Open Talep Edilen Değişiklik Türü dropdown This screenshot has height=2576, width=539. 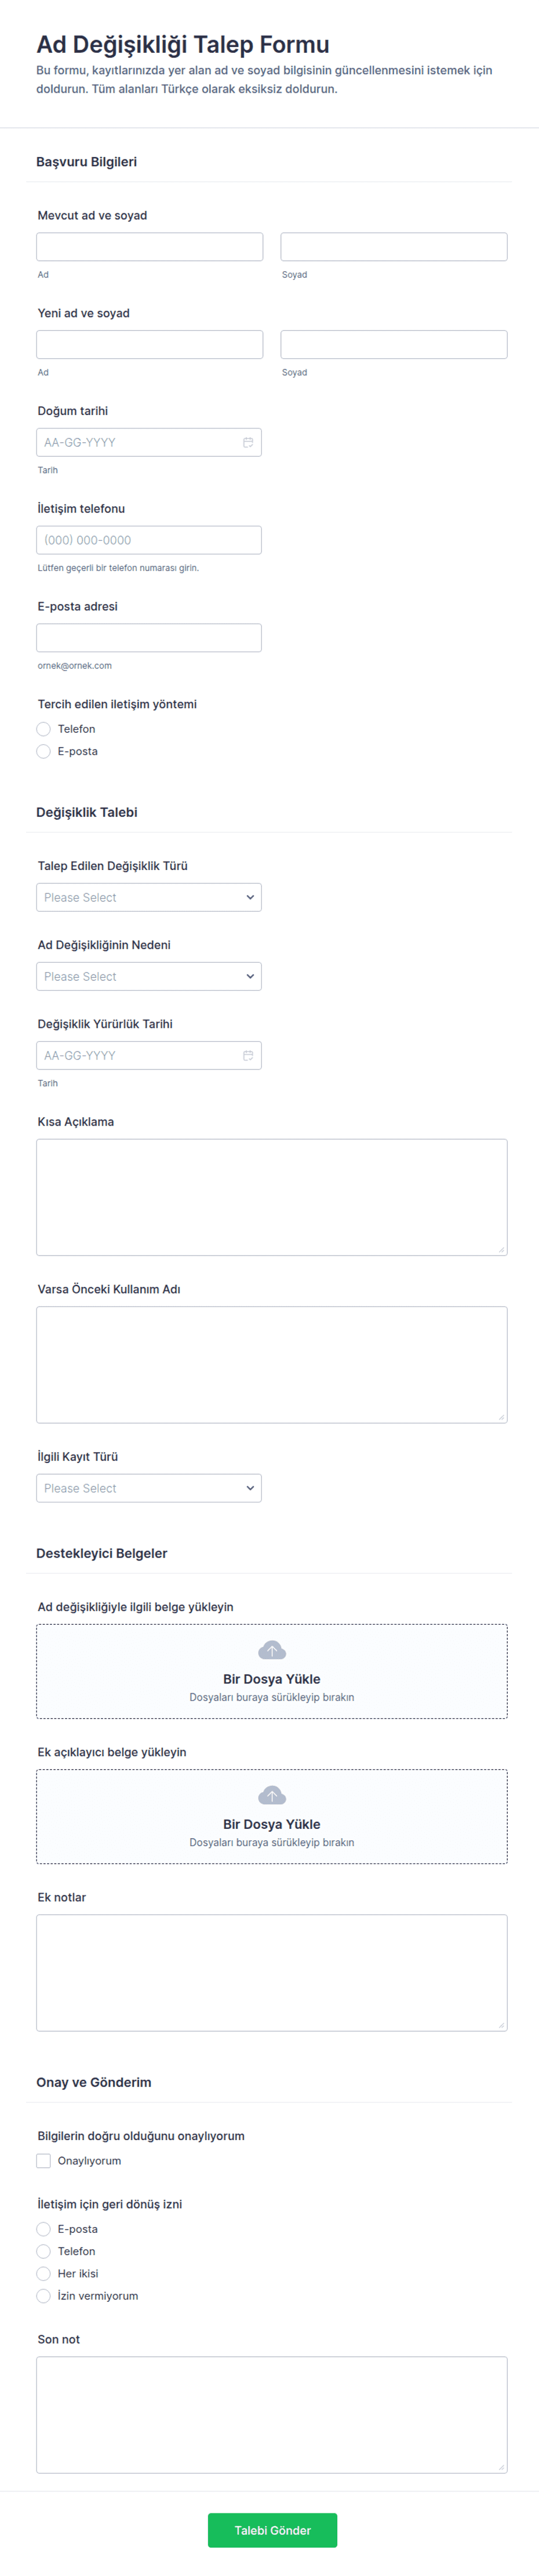pos(149,897)
